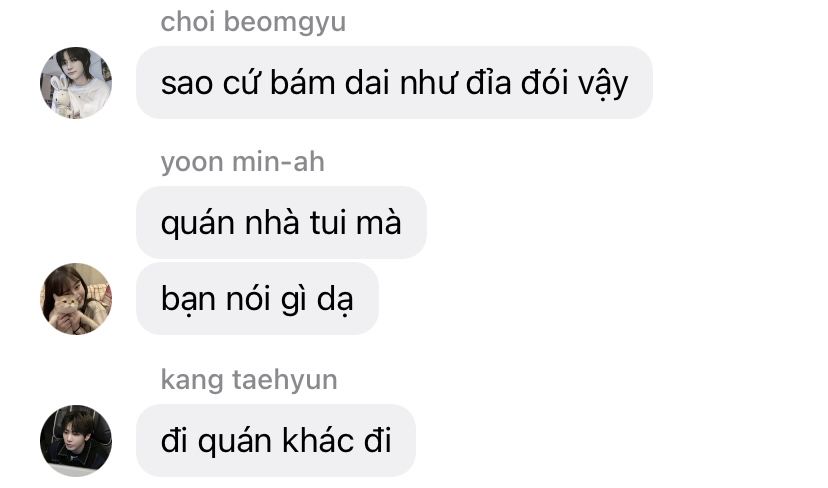Click the word "vậy" ending beomgyu's message
Image resolution: width=828 pixels, height=488 pixels.
point(603,85)
